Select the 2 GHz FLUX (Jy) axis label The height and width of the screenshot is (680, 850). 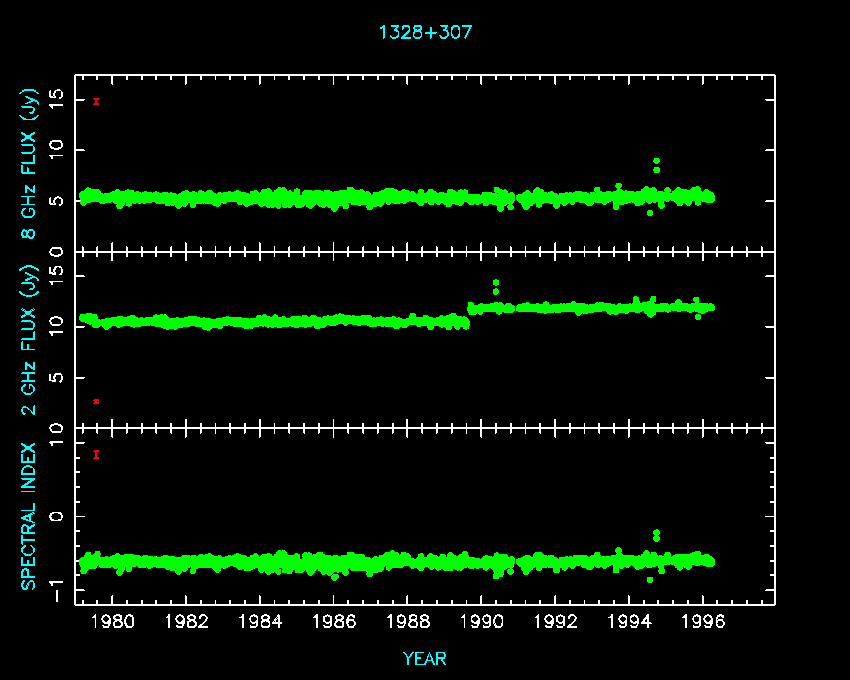click(30, 340)
